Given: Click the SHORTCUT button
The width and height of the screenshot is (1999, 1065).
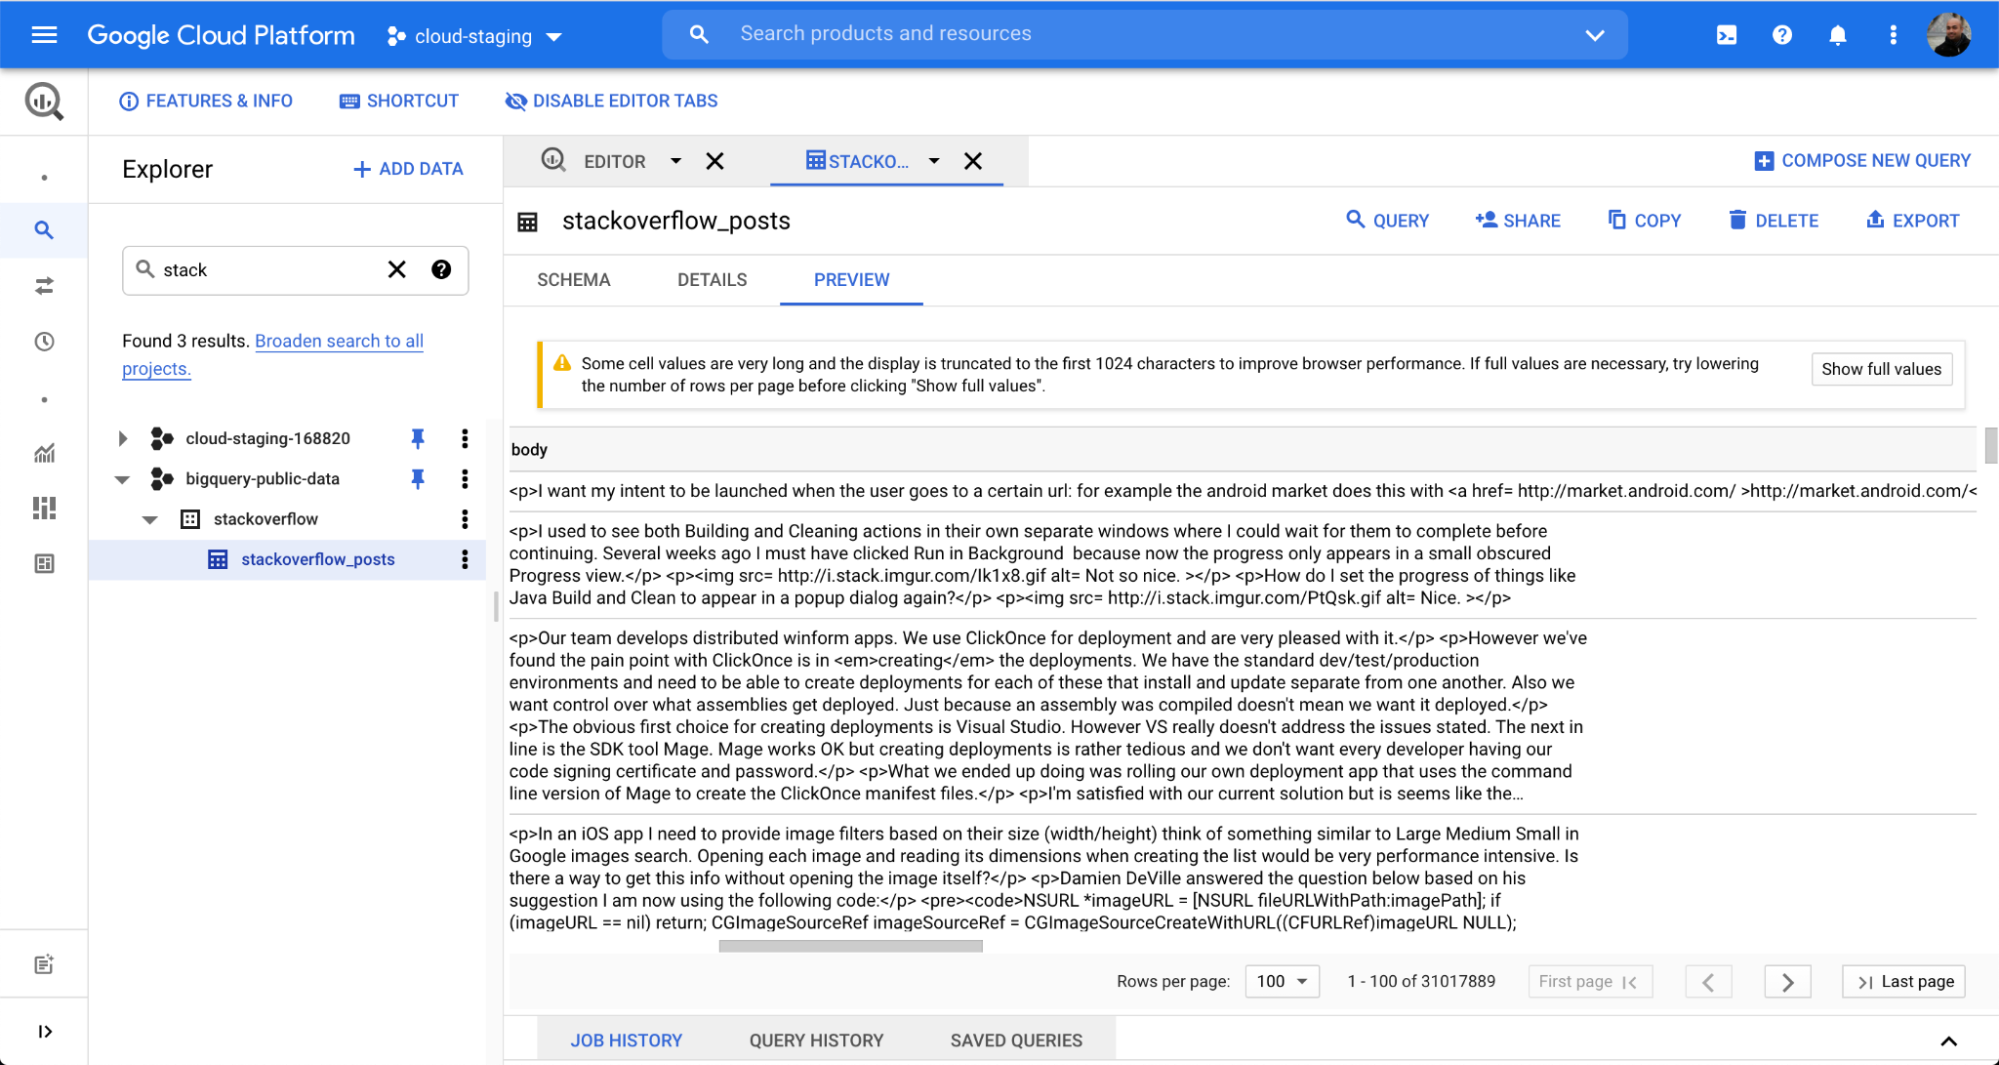Looking at the screenshot, I should (399, 101).
